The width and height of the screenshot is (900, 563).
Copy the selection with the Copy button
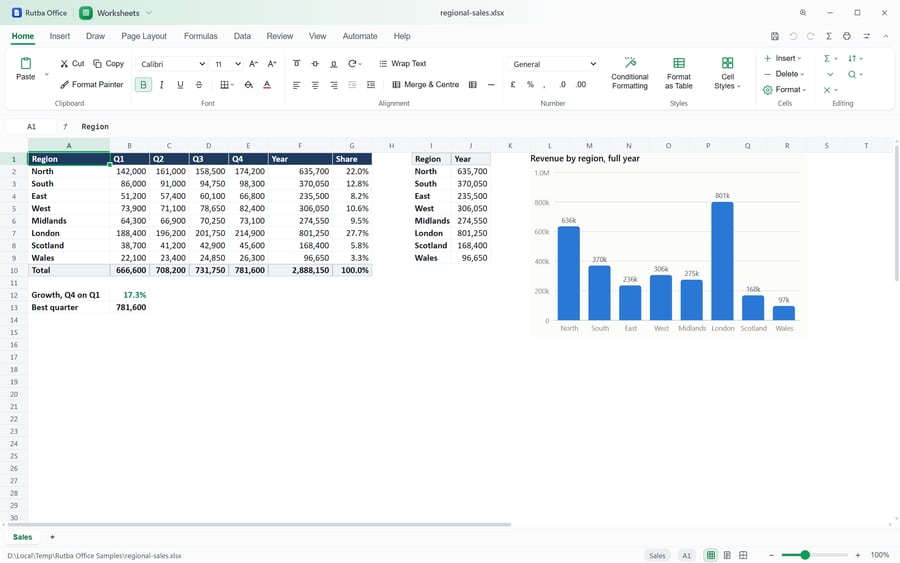point(108,64)
